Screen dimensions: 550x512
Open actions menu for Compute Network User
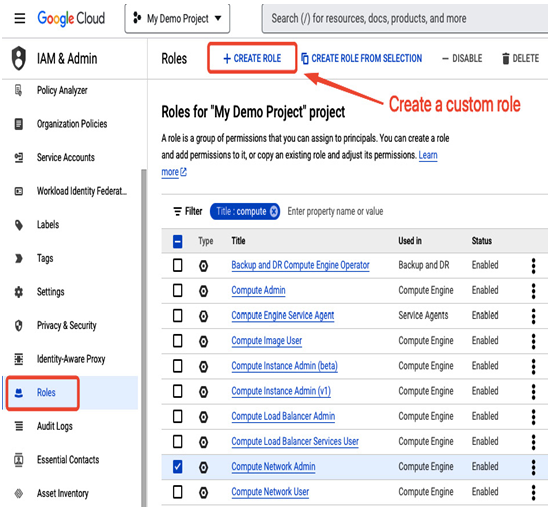click(x=534, y=492)
